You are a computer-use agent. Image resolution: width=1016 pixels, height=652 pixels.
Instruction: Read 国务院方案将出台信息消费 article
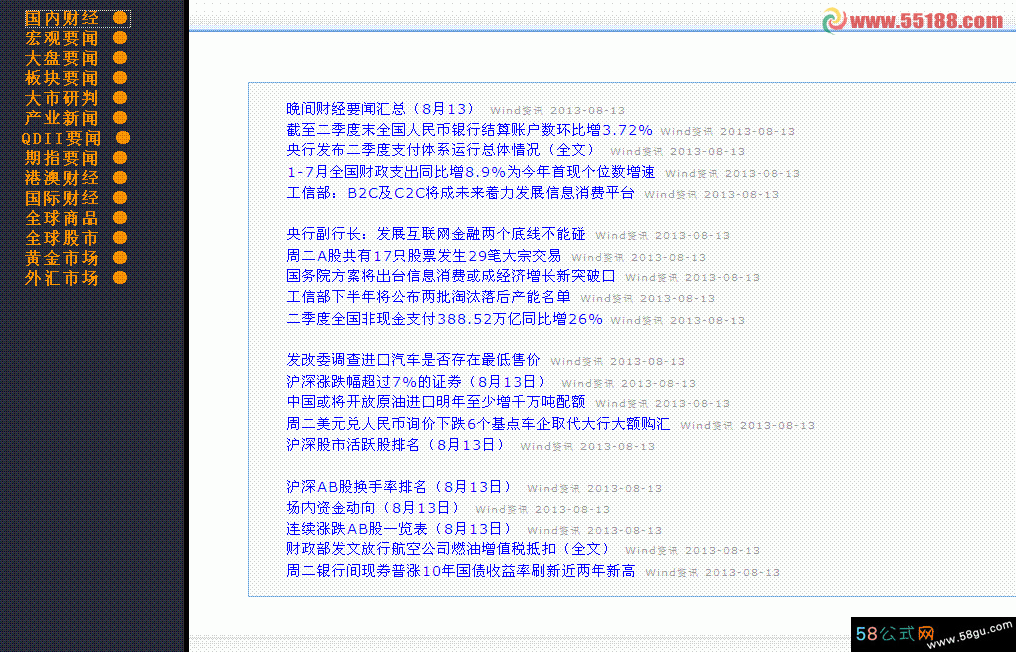point(450,276)
